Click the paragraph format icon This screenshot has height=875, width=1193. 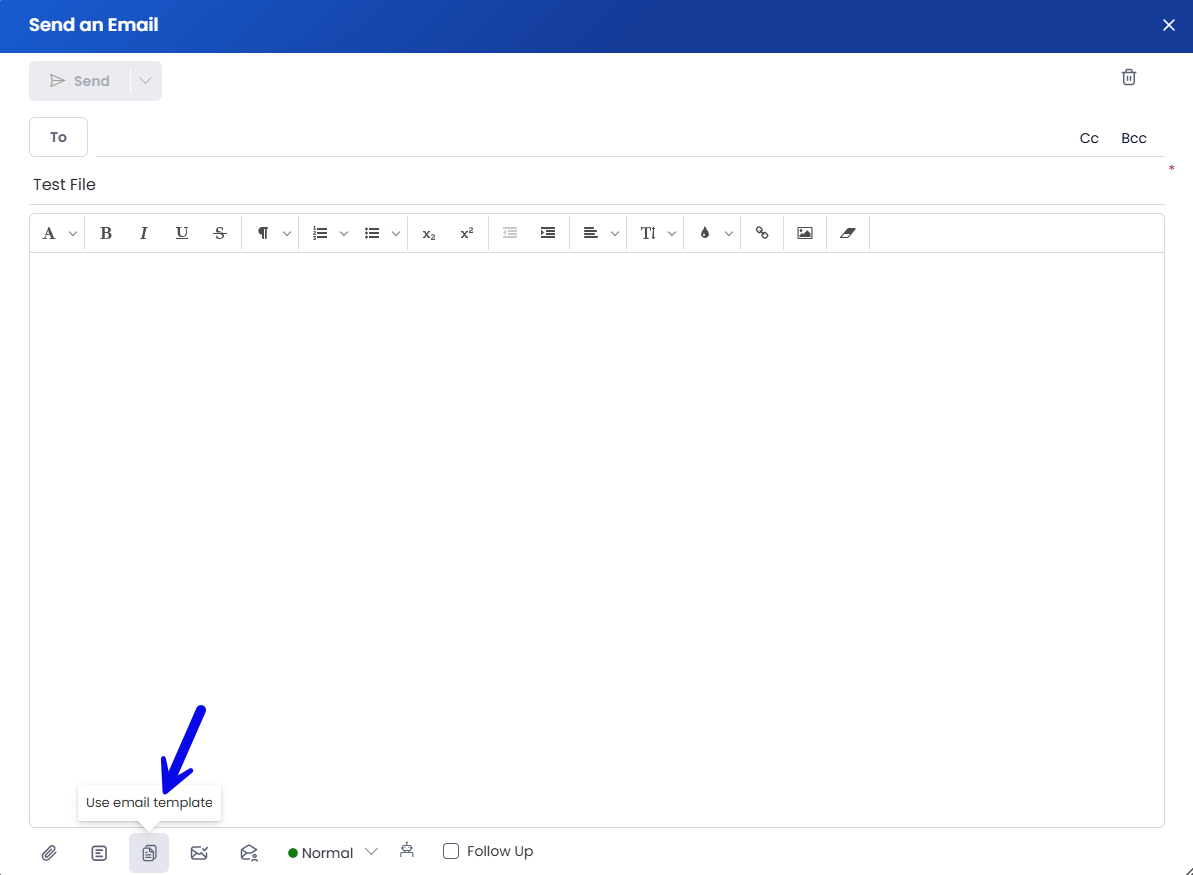[262, 234]
